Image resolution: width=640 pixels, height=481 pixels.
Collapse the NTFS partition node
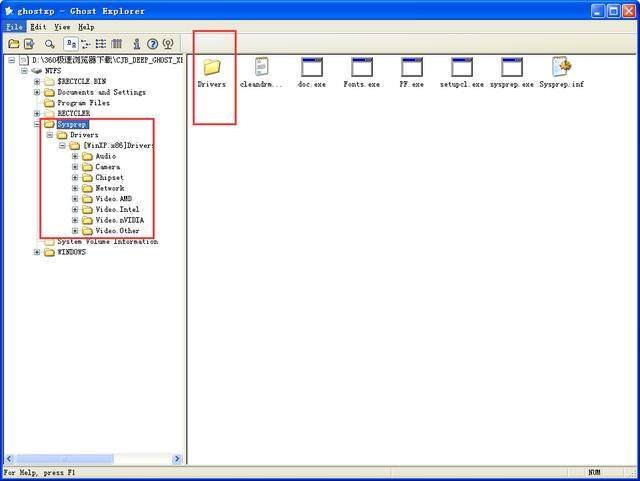24,71
